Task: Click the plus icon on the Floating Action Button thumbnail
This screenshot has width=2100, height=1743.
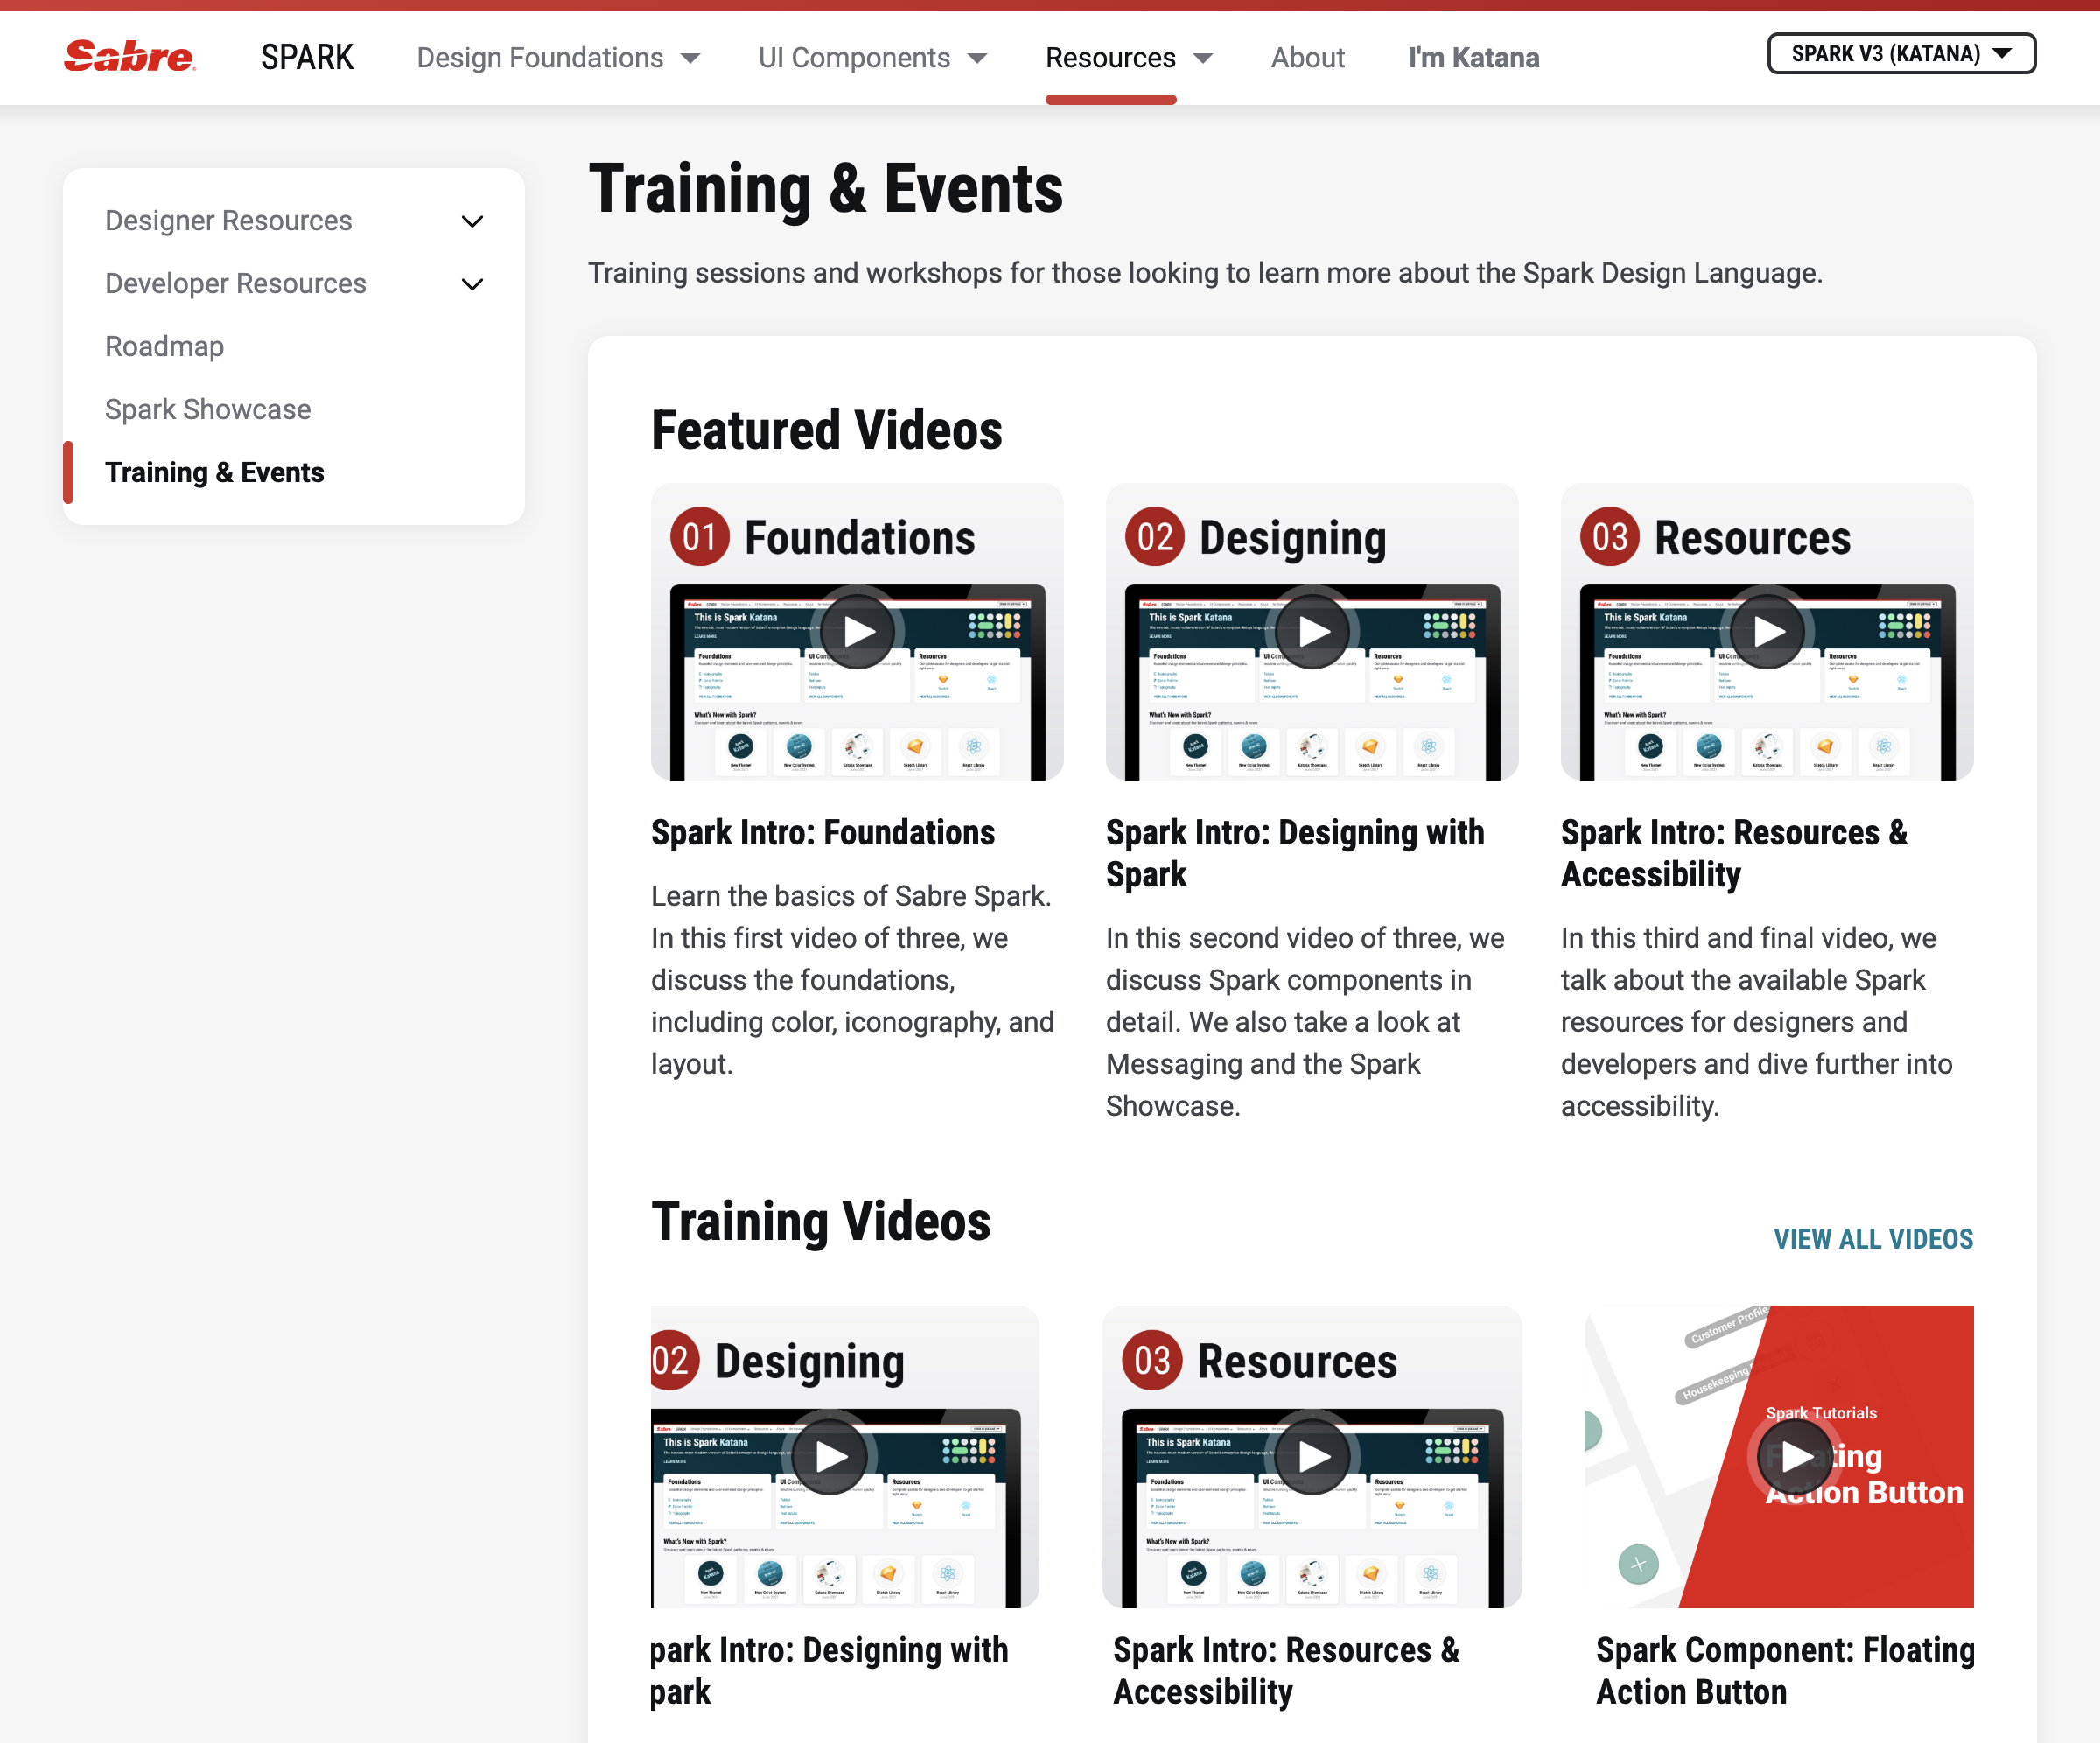Action: [1638, 1563]
